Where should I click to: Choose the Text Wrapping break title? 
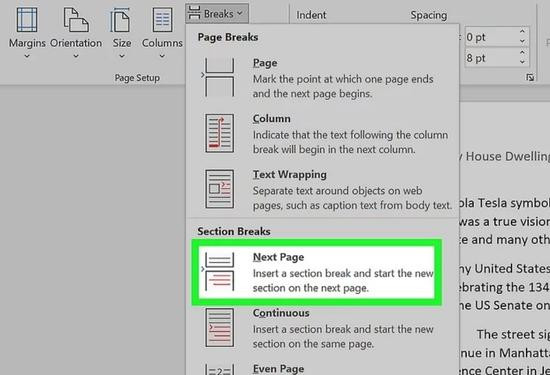[x=290, y=174]
